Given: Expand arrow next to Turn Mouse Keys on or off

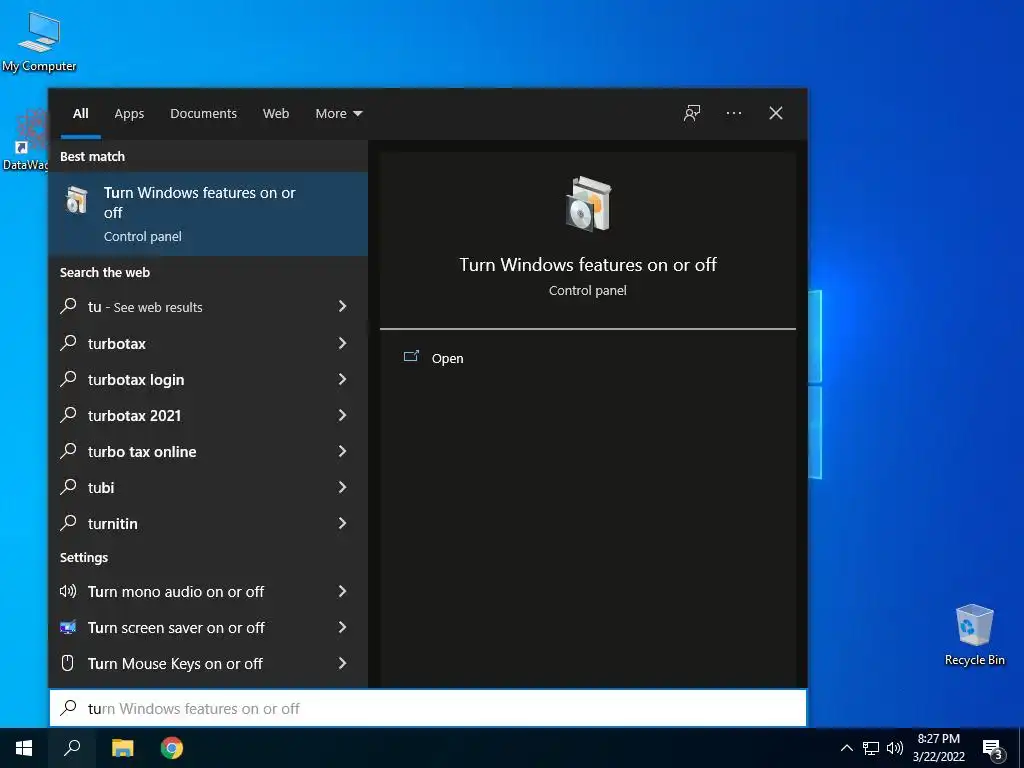Looking at the screenshot, I should click(x=342, y=663).
